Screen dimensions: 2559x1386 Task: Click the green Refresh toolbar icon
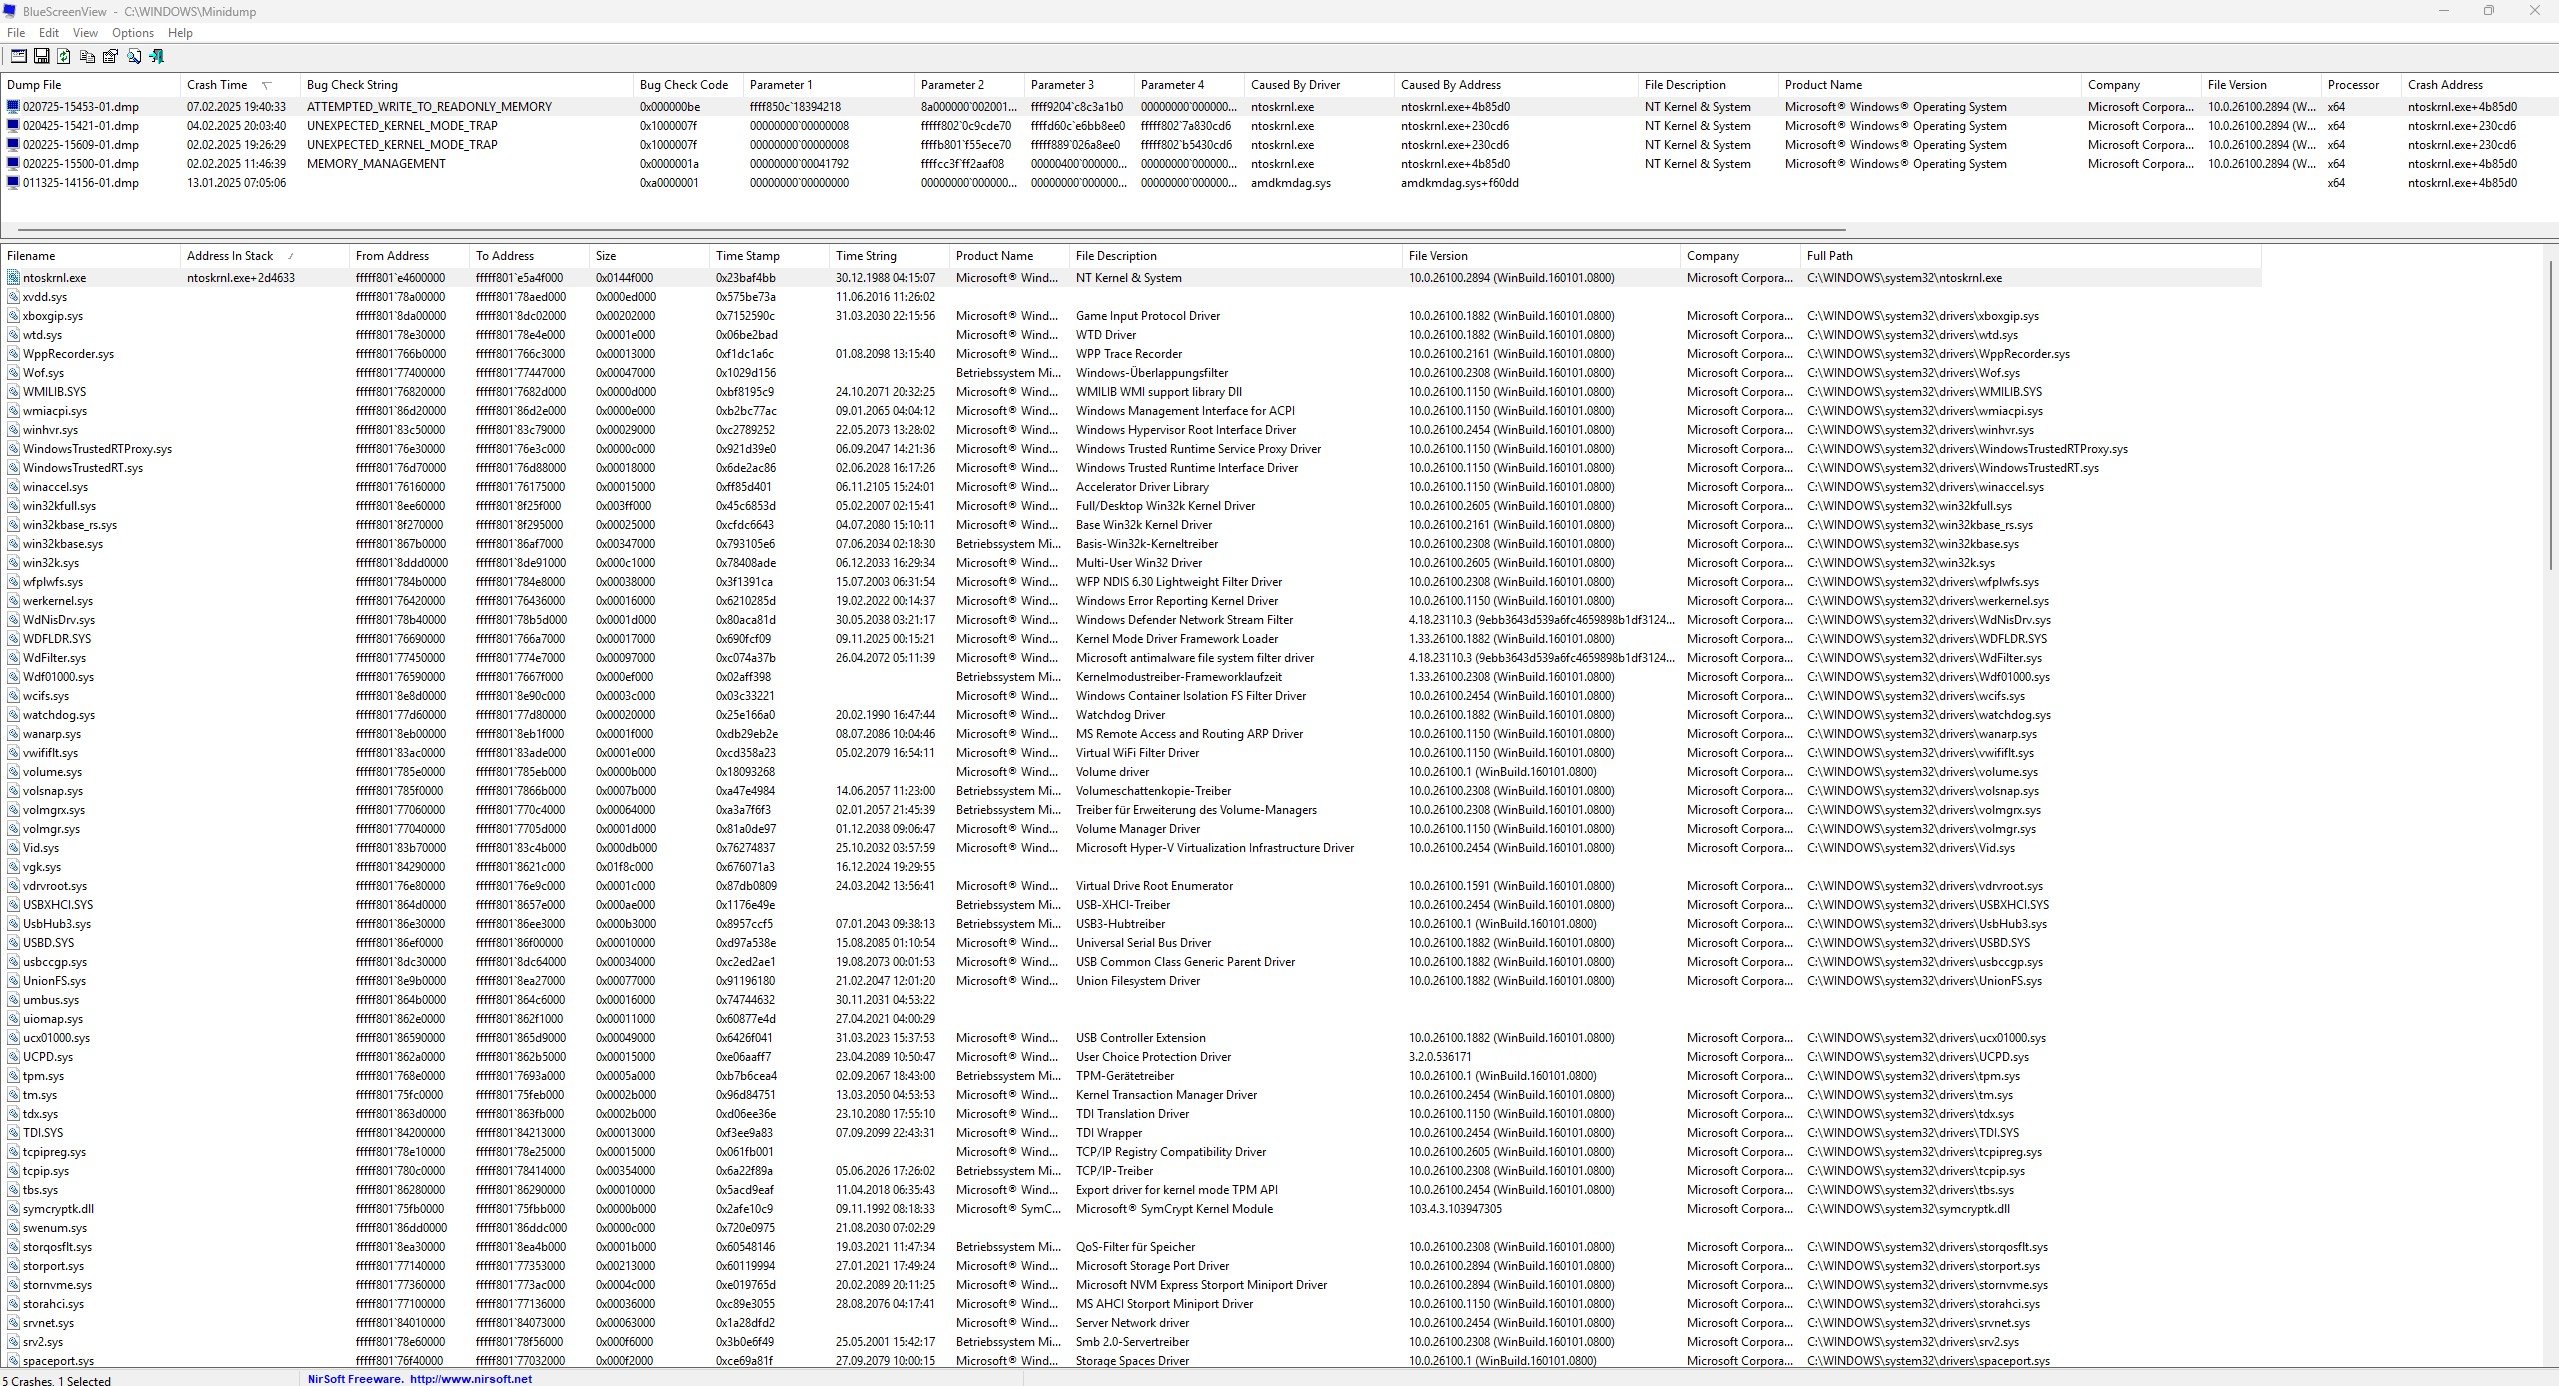(64, 57)
